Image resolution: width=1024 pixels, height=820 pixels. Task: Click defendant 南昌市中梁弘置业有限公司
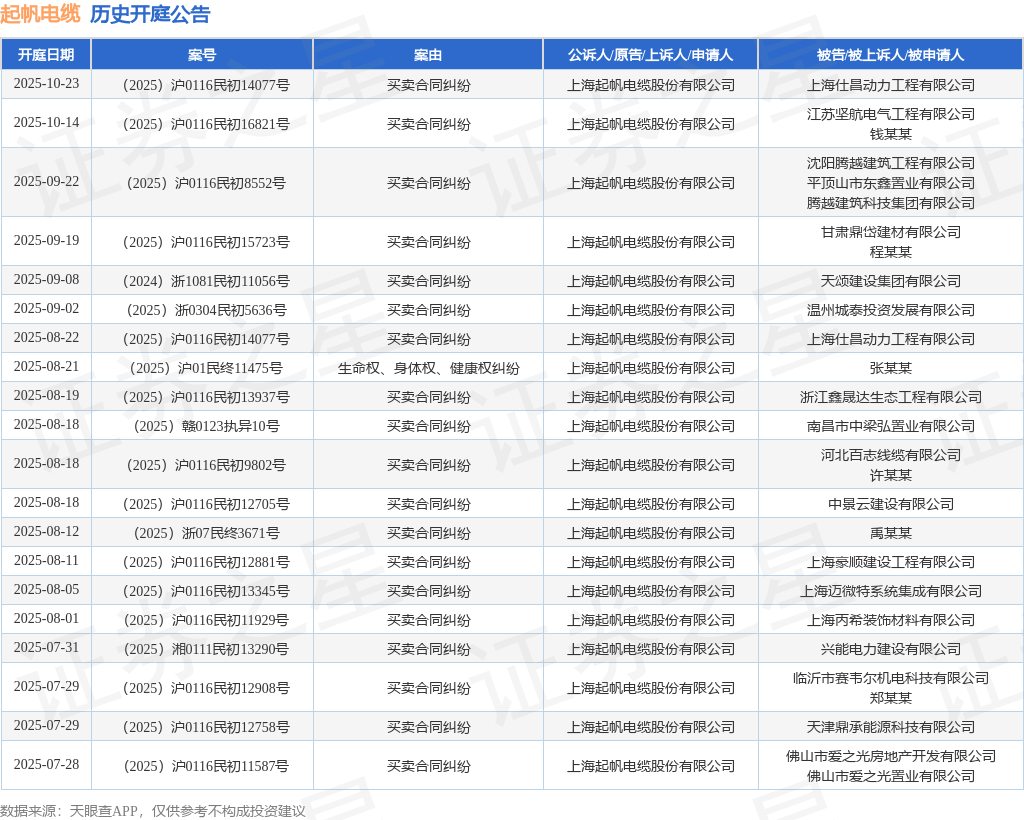(891, 426)
